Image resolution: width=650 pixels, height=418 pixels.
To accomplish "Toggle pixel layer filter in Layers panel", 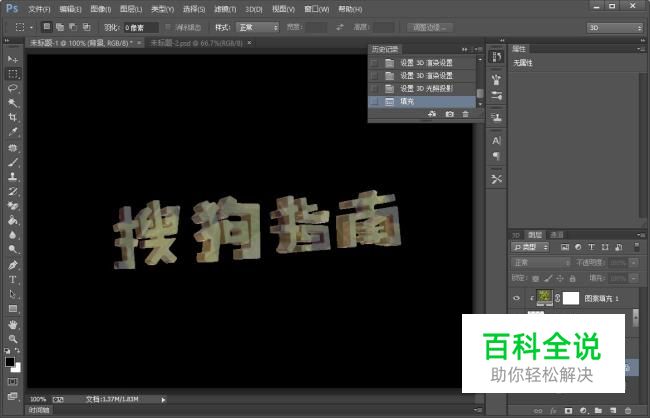I will (x=565, y=247).
